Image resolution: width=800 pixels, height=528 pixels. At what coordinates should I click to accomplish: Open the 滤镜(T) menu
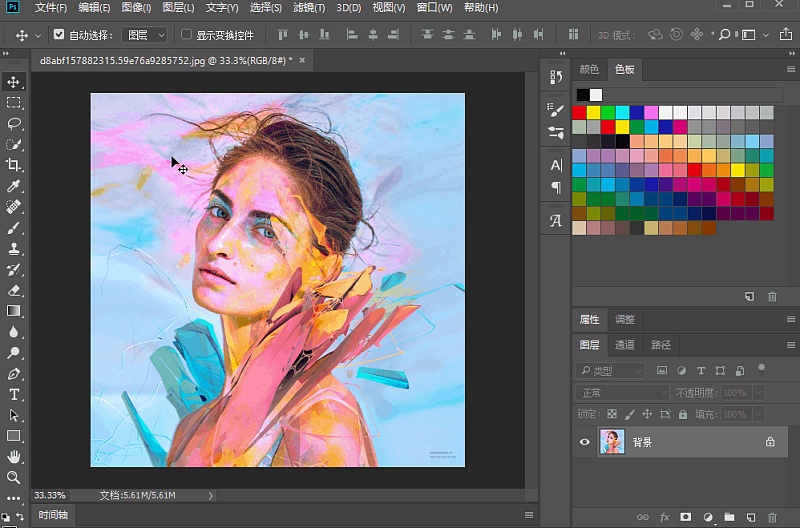[308, 8]
